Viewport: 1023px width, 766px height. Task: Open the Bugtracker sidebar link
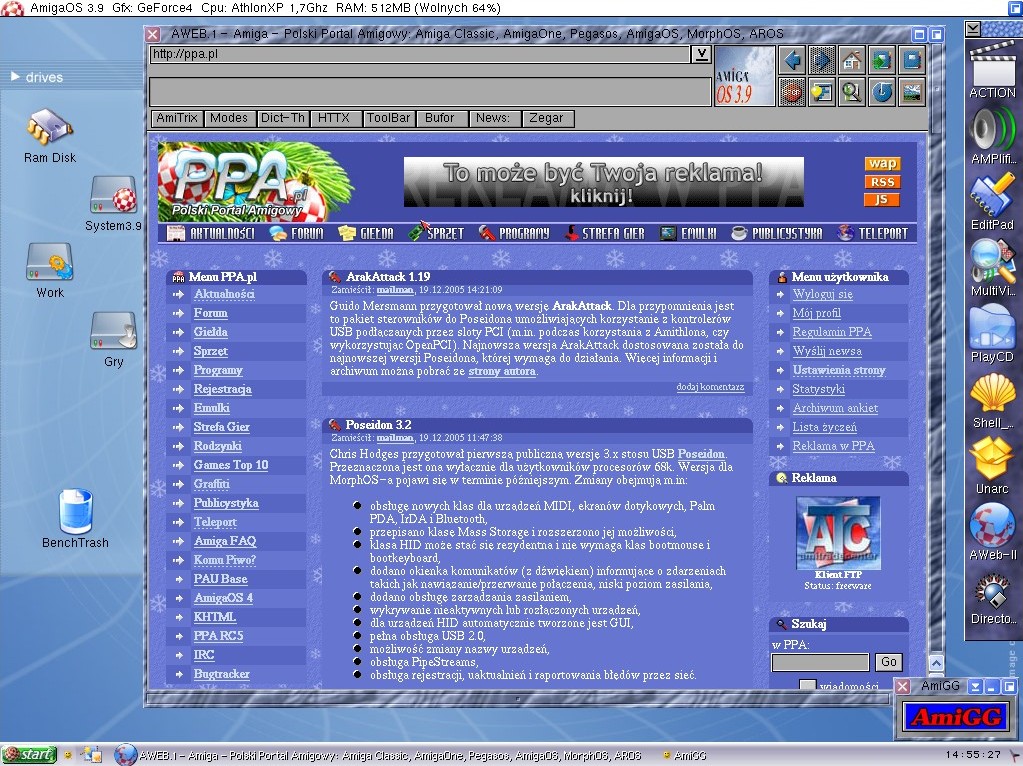pos(221,674)
